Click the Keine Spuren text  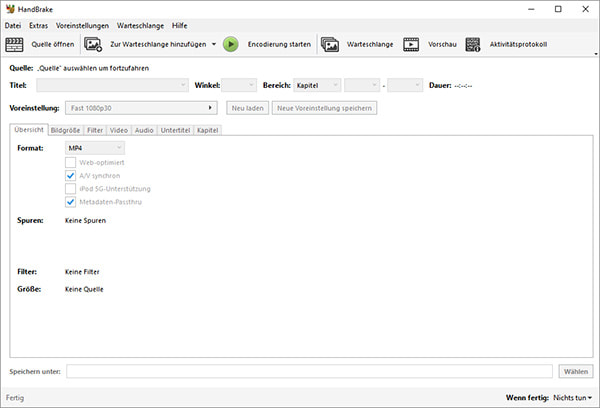pos(85,220)
